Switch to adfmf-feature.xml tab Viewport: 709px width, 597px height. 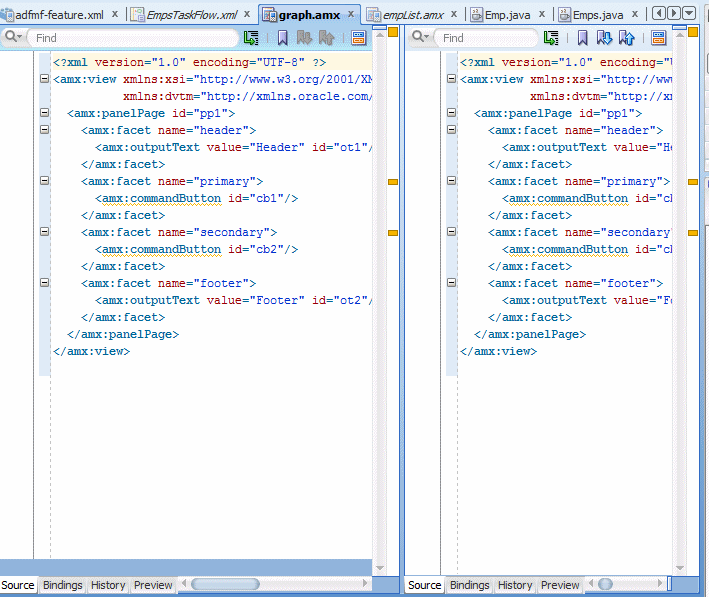[x=59, y=15]
